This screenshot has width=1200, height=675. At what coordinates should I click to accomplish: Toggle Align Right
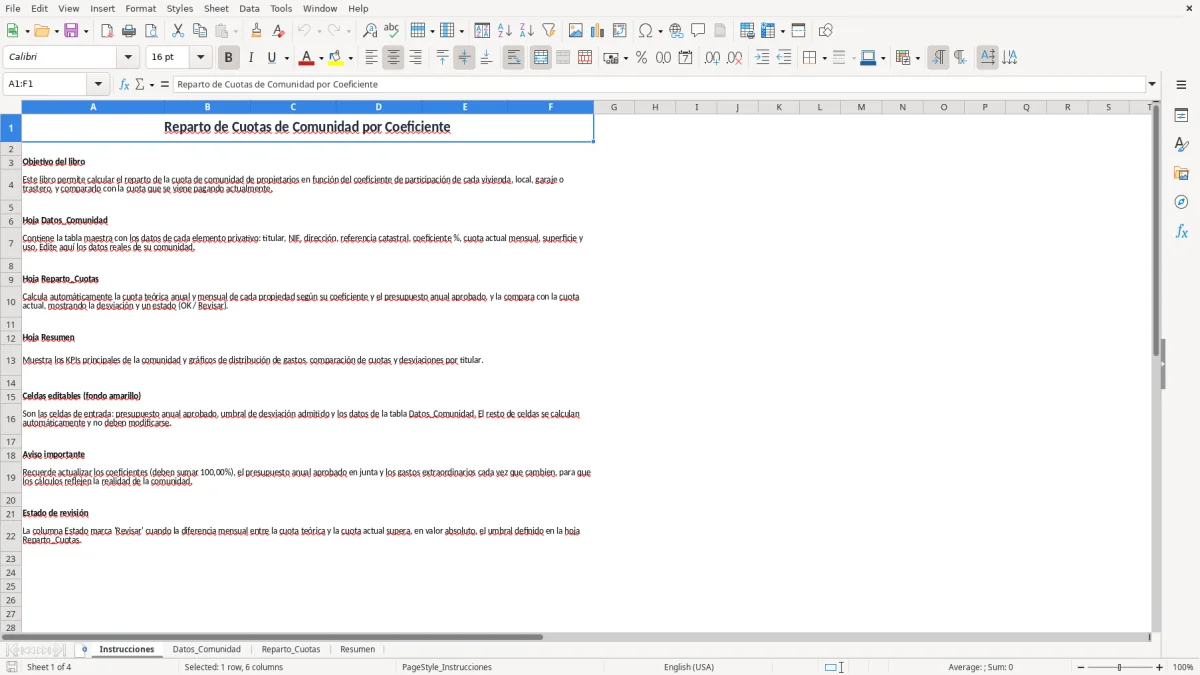(416, 58)
